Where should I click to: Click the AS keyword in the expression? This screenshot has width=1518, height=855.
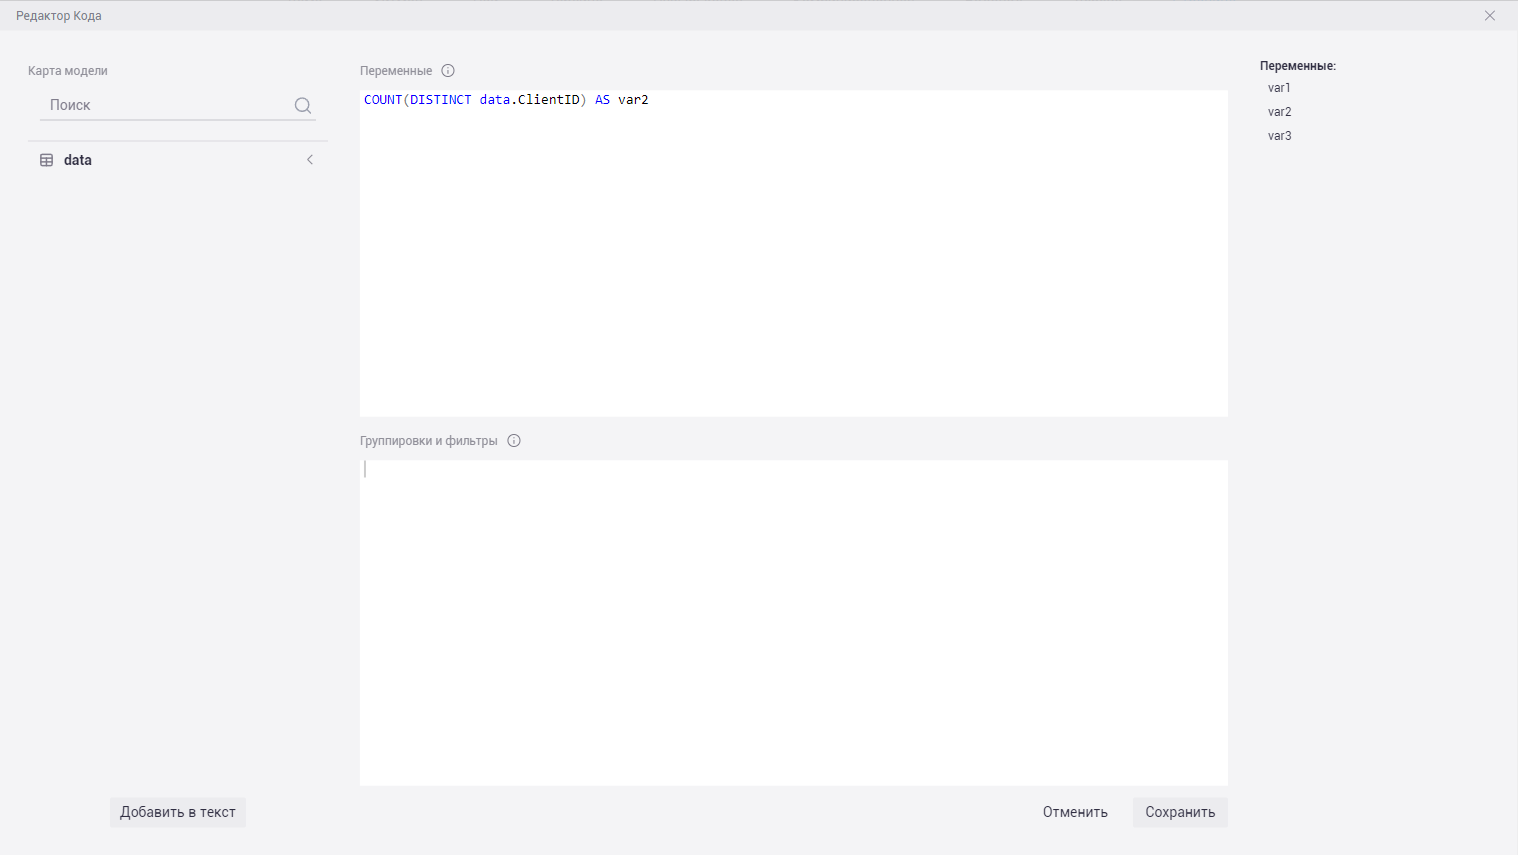pos(602,100)
